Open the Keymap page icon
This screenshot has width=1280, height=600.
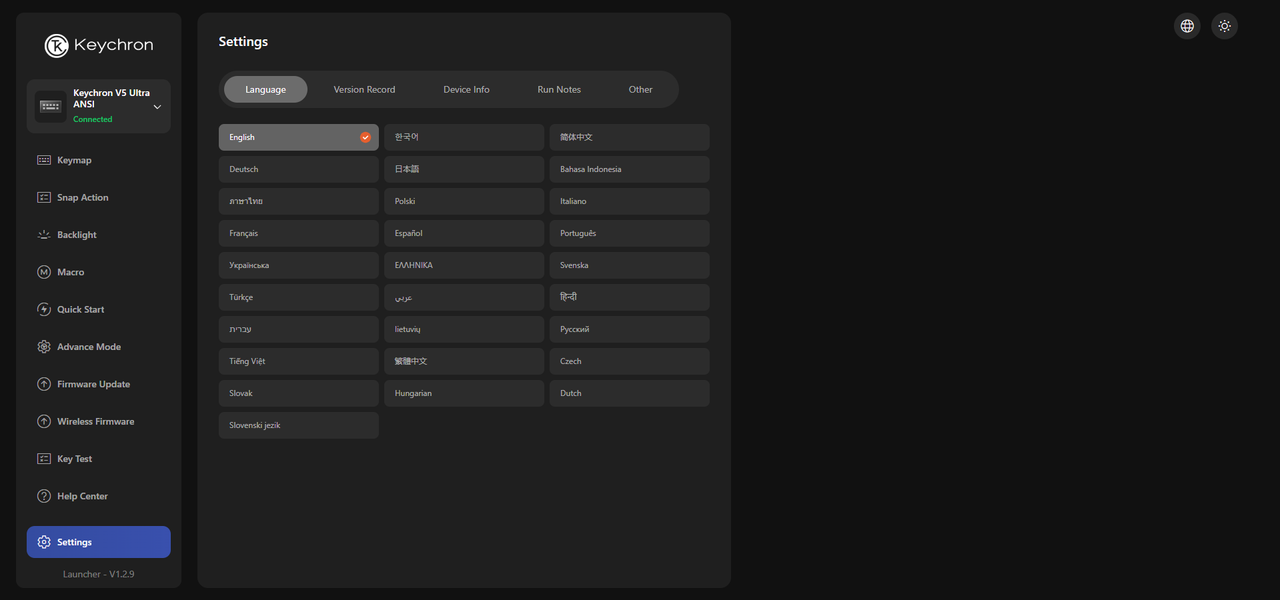click(x=44, y=160)
